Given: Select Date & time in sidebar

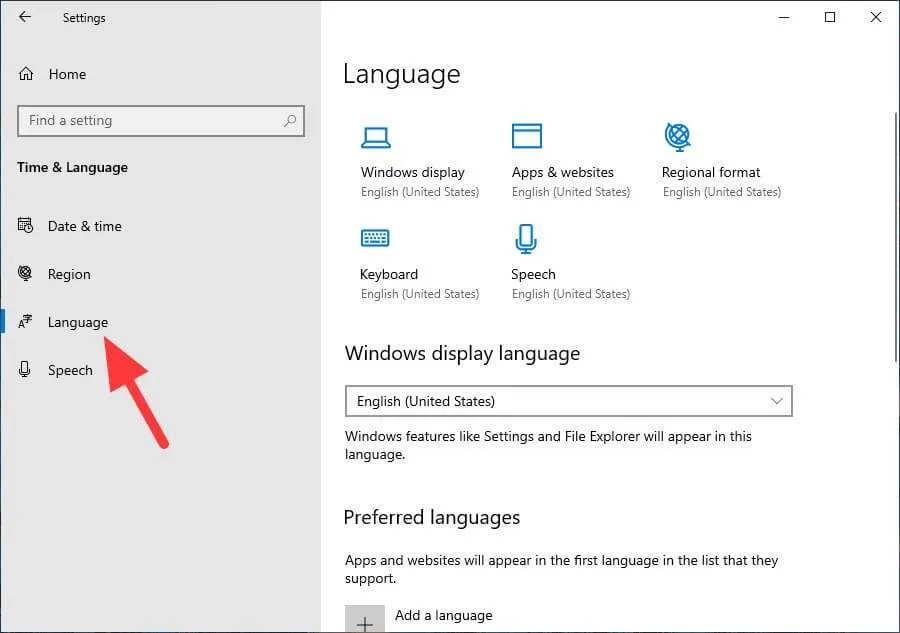Looking at the screenshot, I should pyautogui.click(x=84, y=226).
